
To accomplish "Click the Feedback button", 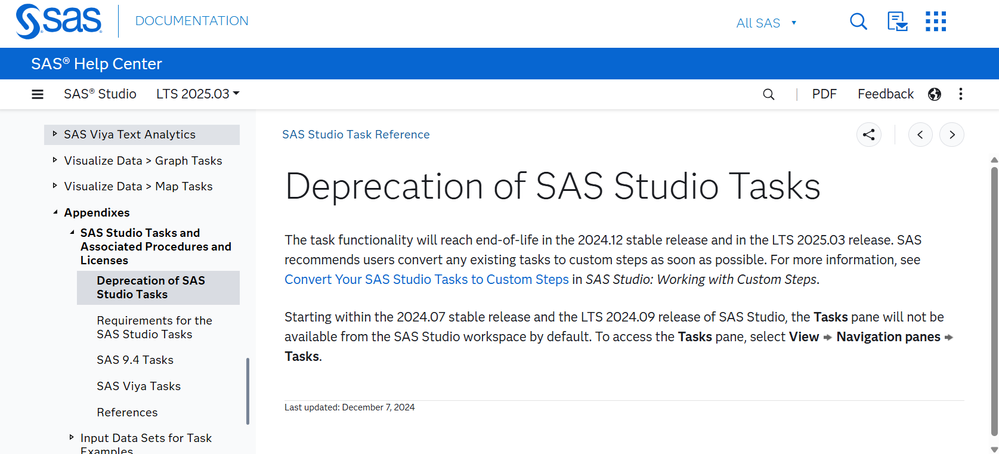I will [886, 94].
